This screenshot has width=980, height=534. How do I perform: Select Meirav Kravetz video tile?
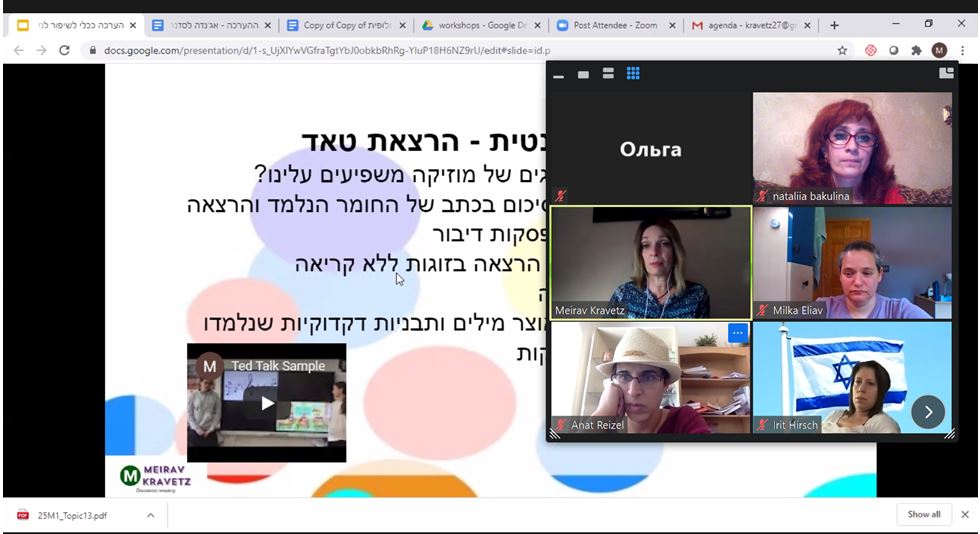coord(651,263)
